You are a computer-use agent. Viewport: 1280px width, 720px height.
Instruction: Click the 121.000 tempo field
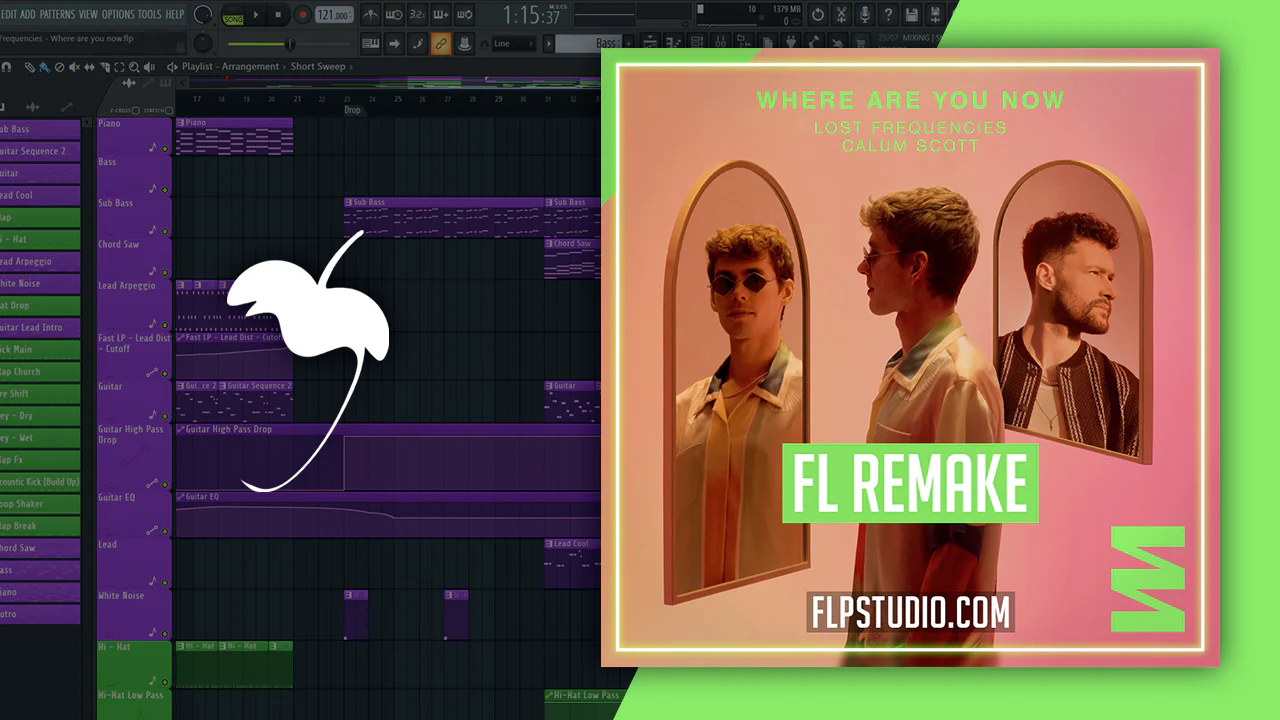(334, 15)
